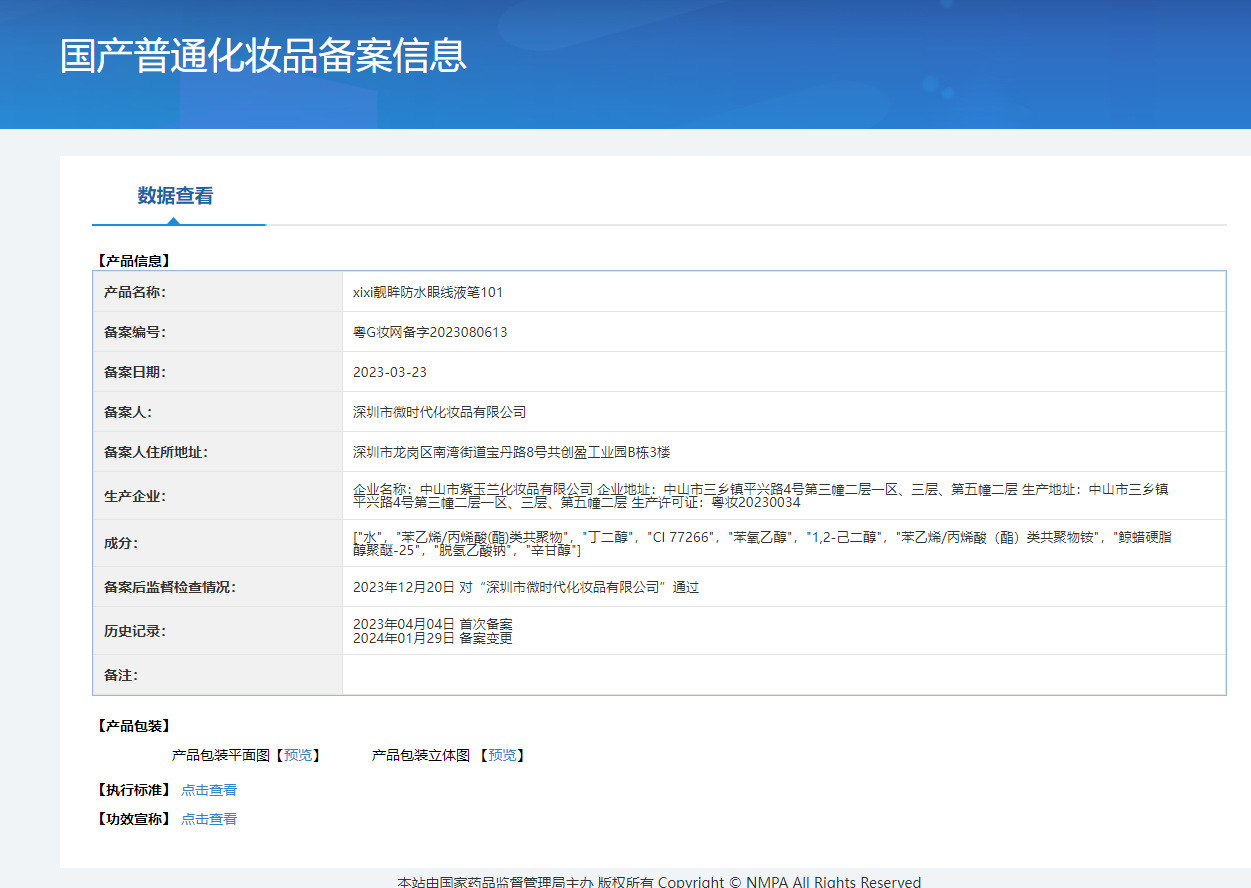Click the 2023年12月20日 supervision check result
This screenshot has width=1251, height=888.
point(526,587)
